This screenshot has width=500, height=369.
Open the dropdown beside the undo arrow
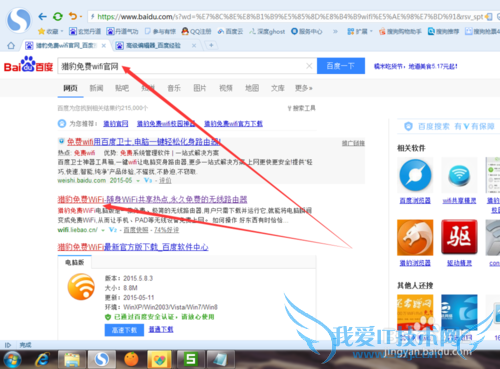81,17
